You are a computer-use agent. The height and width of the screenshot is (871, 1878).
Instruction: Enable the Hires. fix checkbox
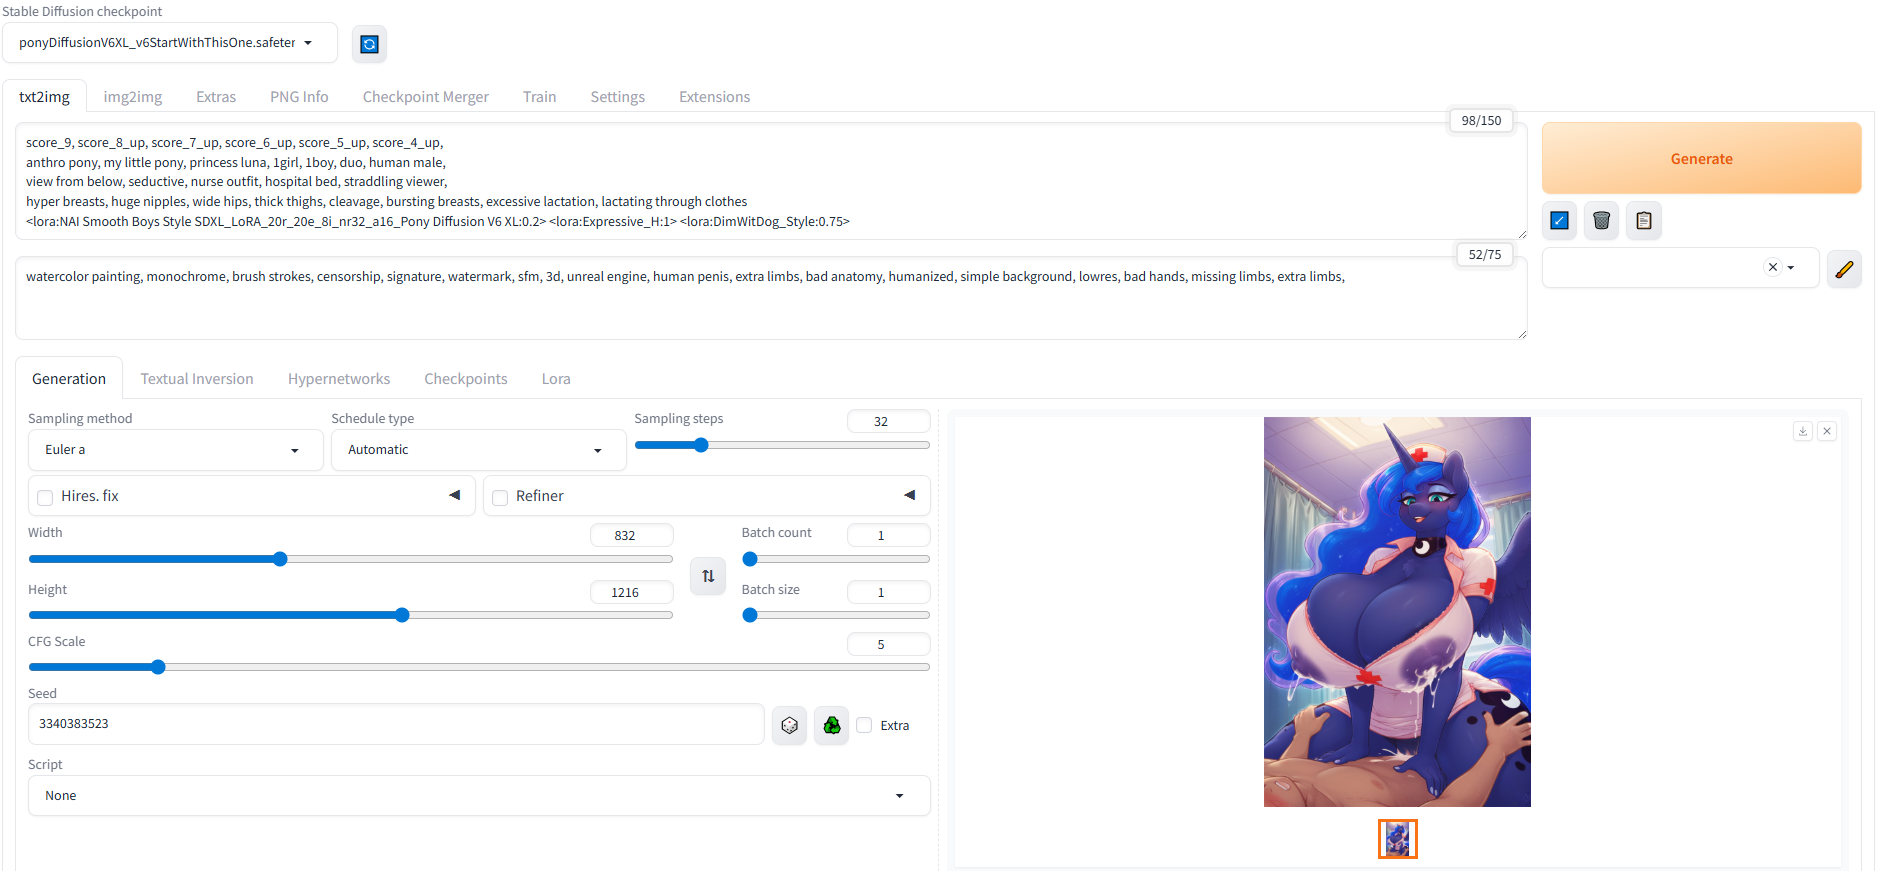tap(45, 497)
